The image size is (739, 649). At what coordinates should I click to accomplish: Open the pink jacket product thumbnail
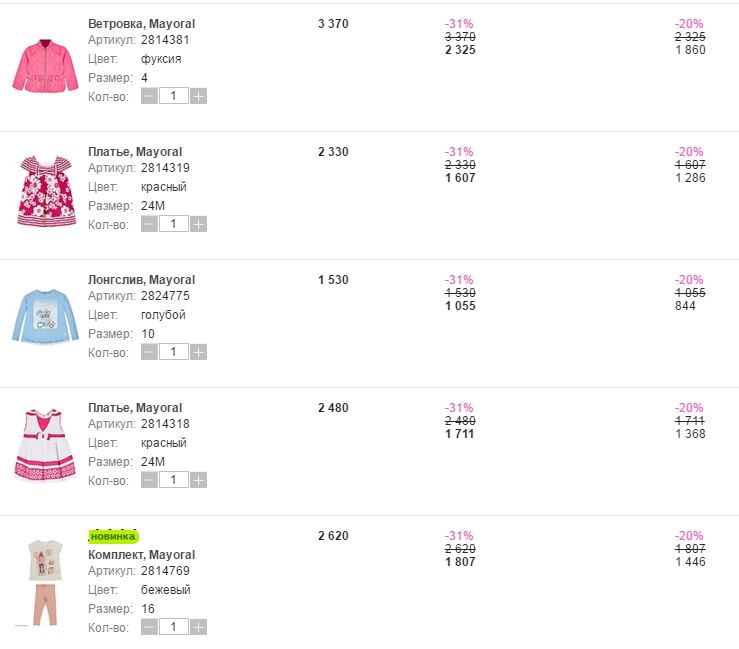pos(45,66)
